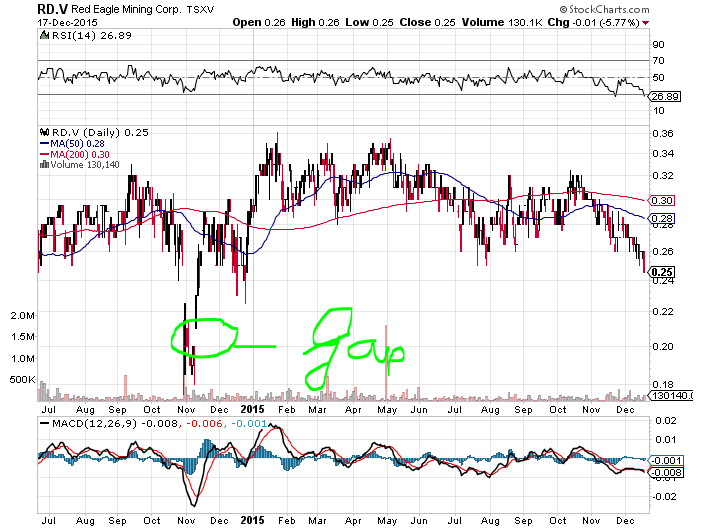Click the boxed -0.008 MACD axis tag

pos(666,473)
